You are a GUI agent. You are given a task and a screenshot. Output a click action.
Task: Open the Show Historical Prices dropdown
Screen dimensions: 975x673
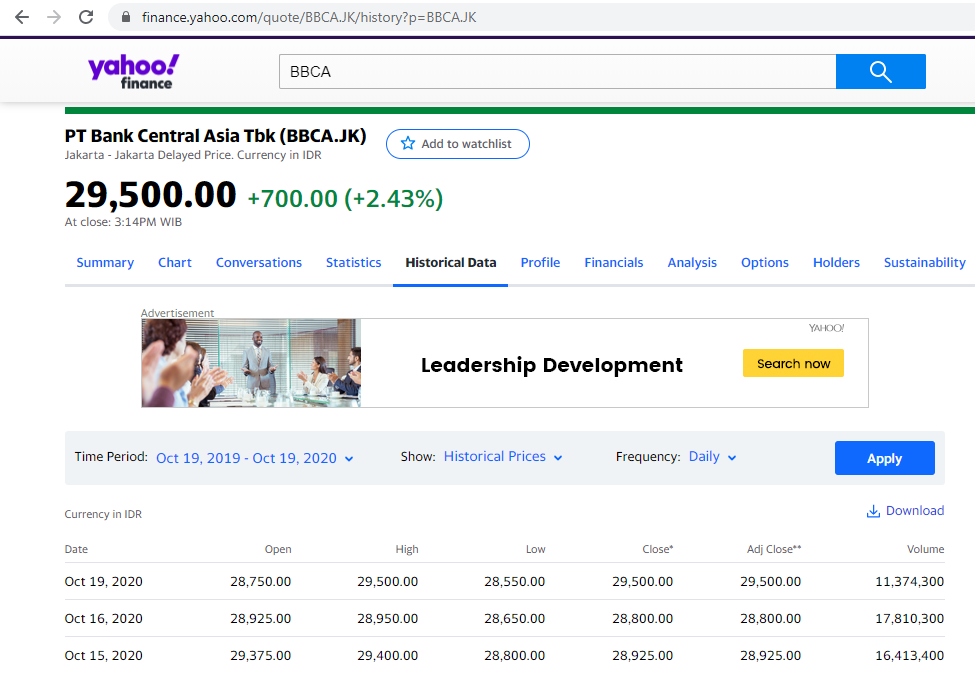503,457
